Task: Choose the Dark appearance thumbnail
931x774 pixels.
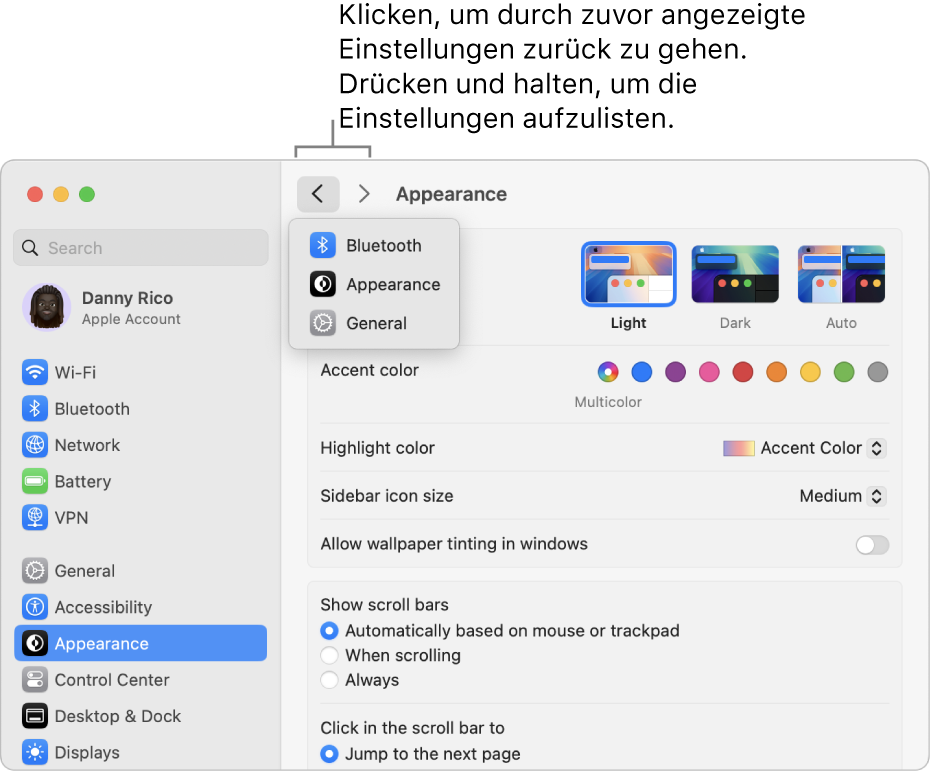Action: coord(735,274)
